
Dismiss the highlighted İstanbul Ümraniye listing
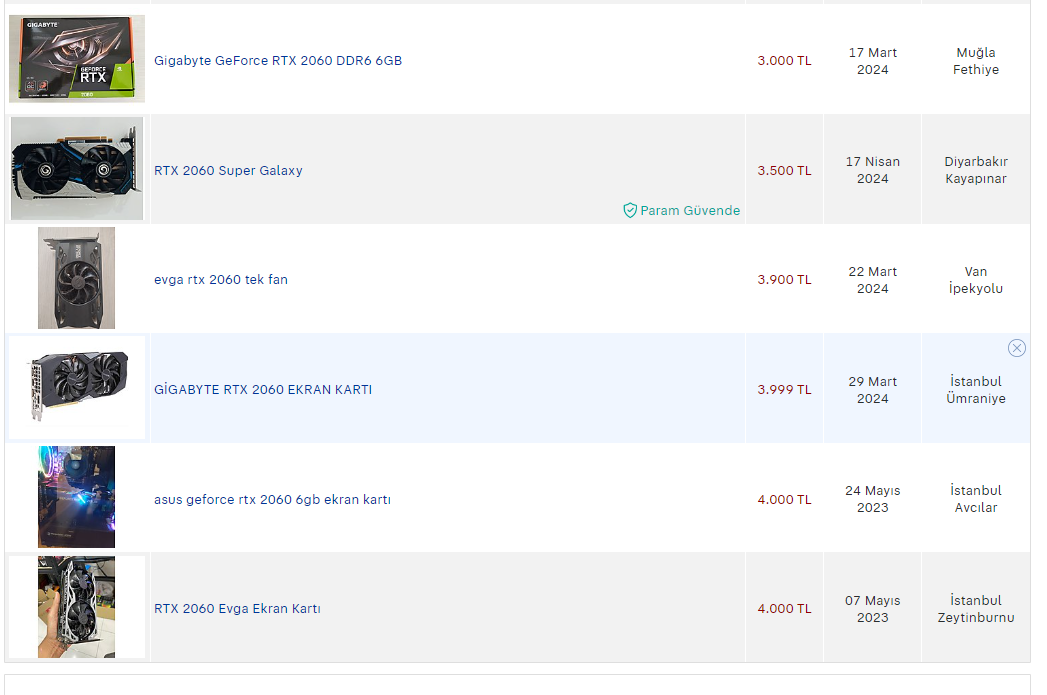(1016, 348)
